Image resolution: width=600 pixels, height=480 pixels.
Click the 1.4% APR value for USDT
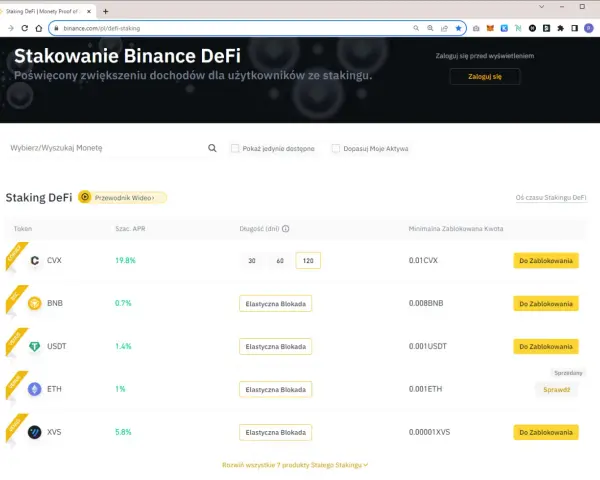click(123, 346)
